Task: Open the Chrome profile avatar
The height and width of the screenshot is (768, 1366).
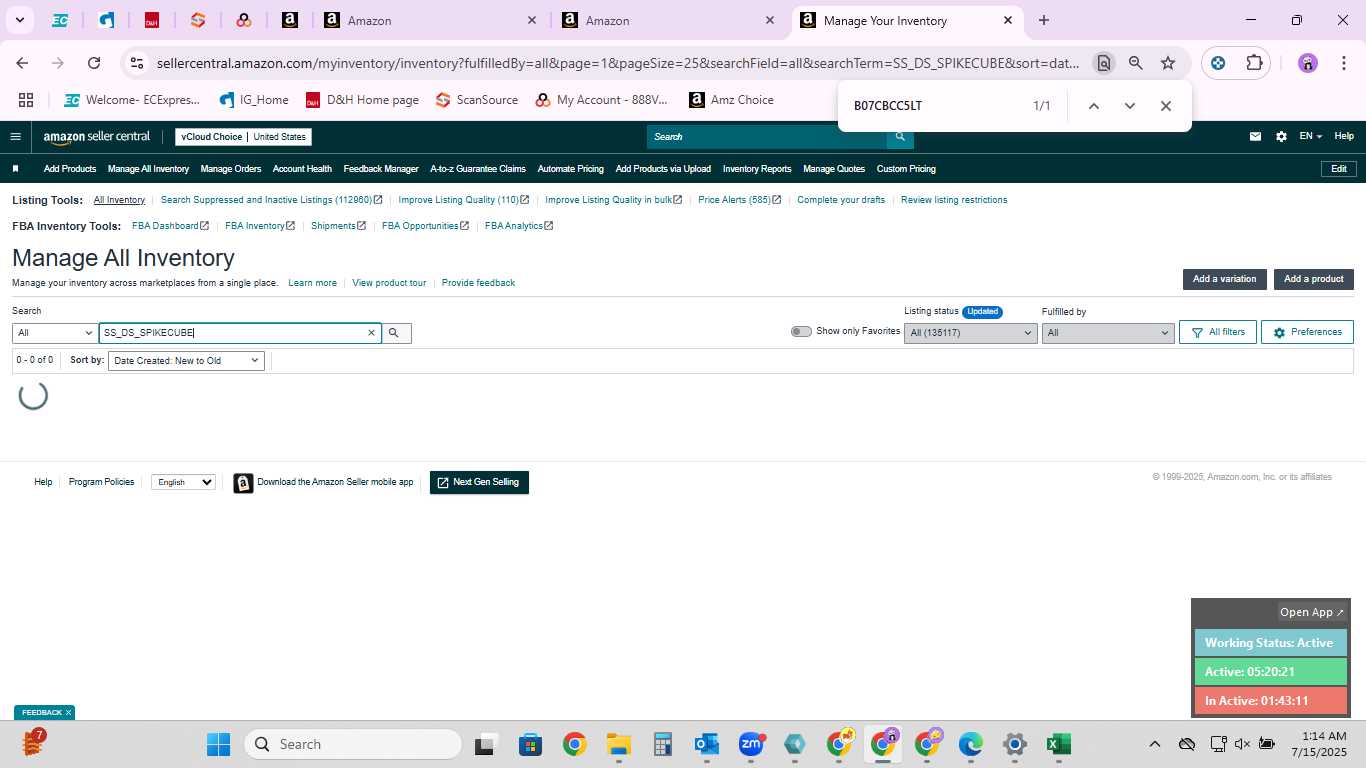Action: pos(1308,63)
